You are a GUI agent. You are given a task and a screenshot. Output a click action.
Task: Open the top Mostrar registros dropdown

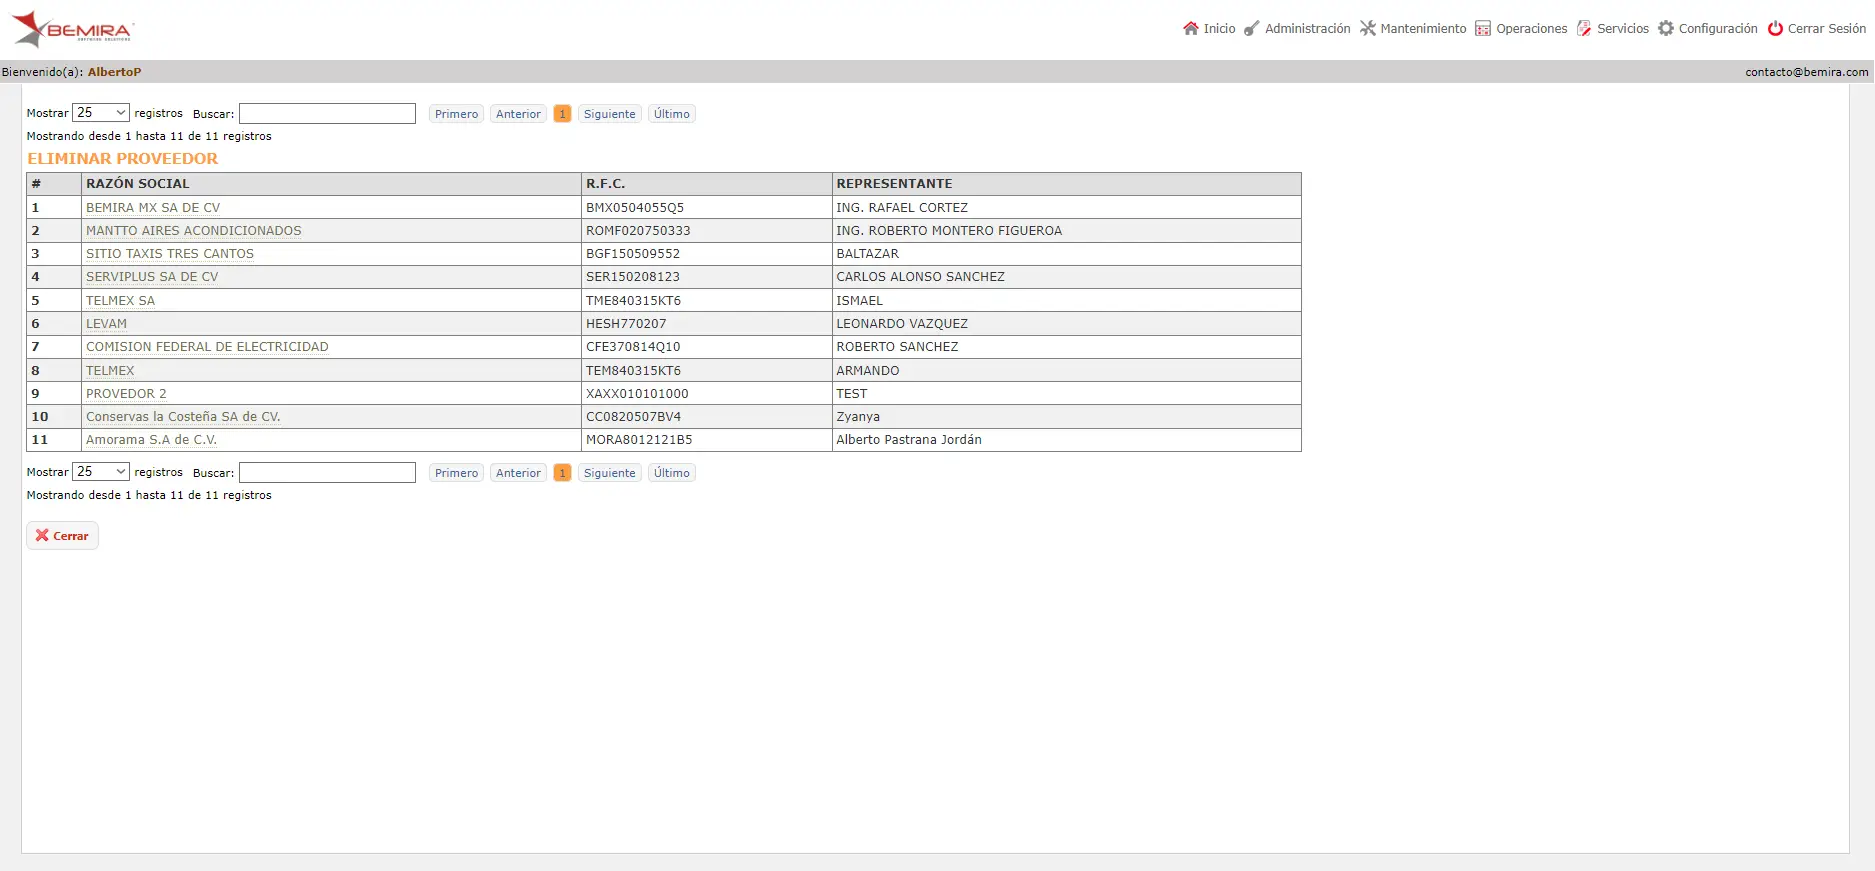[x=101, y=113]
